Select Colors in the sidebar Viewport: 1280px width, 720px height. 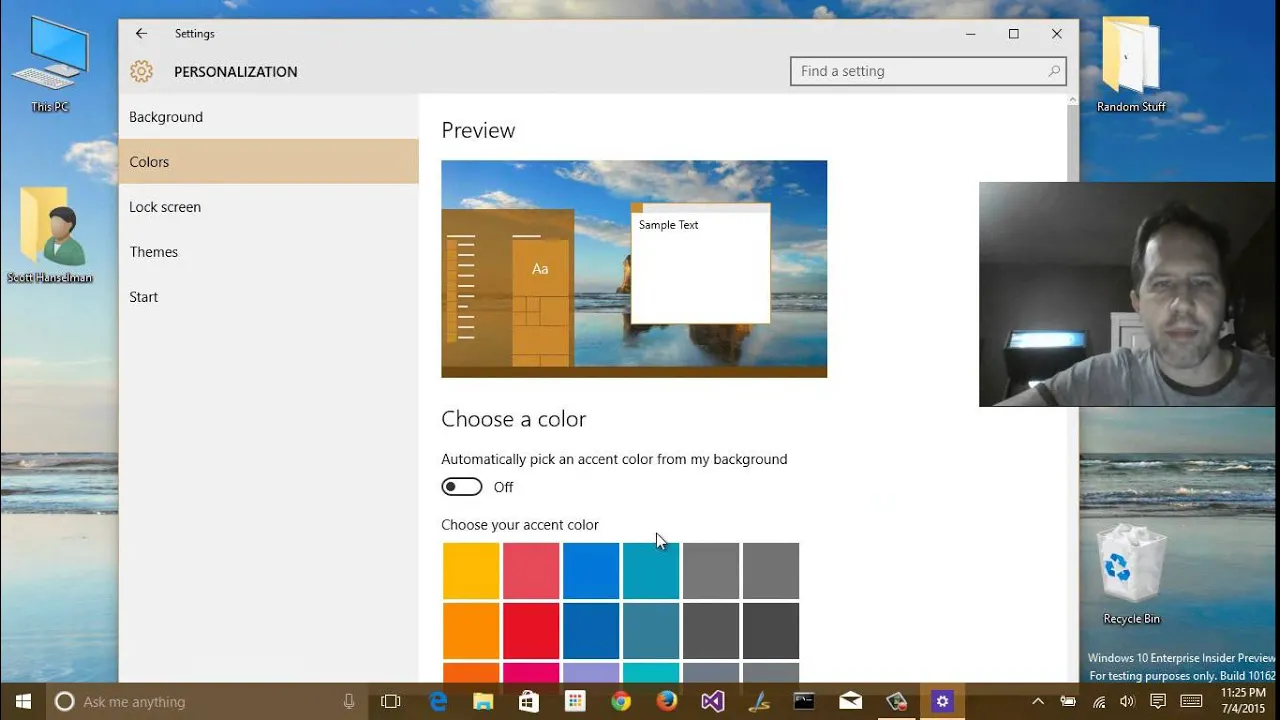click(268, 162)
